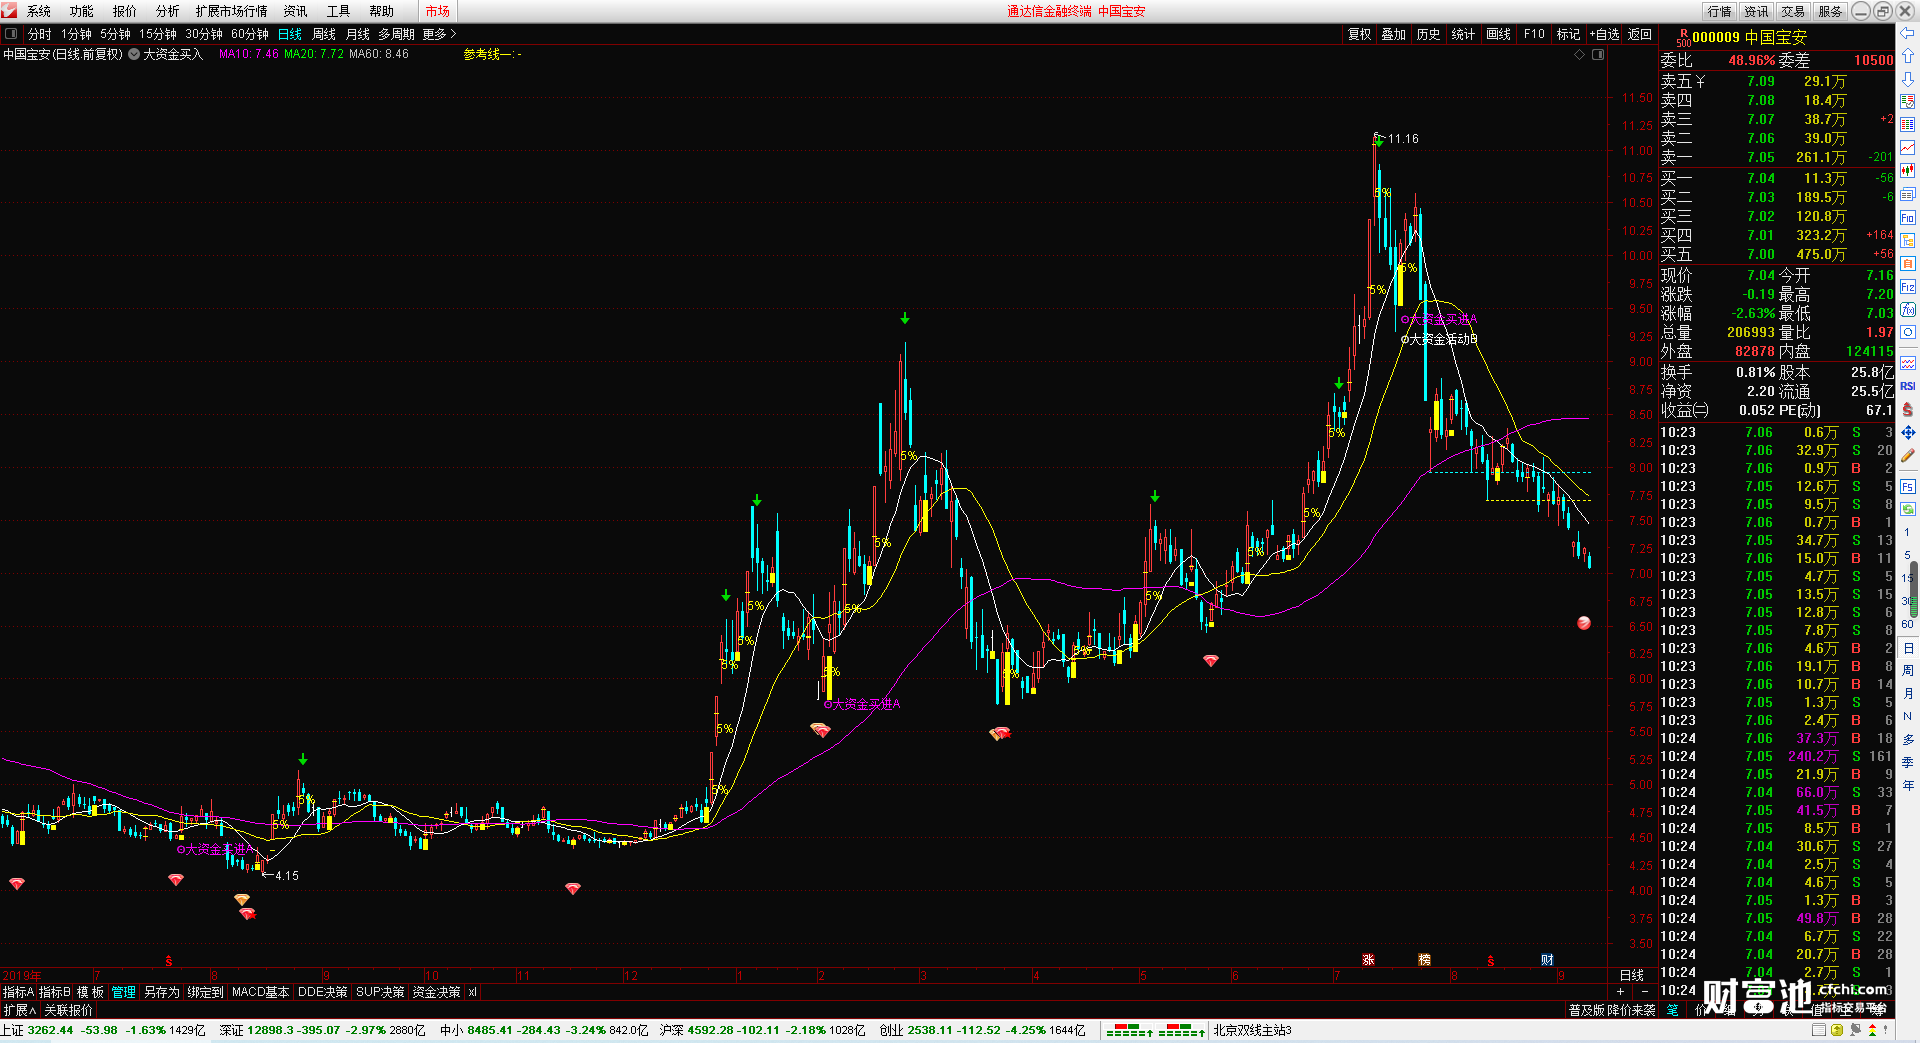Click the + zoom-in button below chart
The height and width of the screenshot is (1043, 1920).
point(1621,992)
